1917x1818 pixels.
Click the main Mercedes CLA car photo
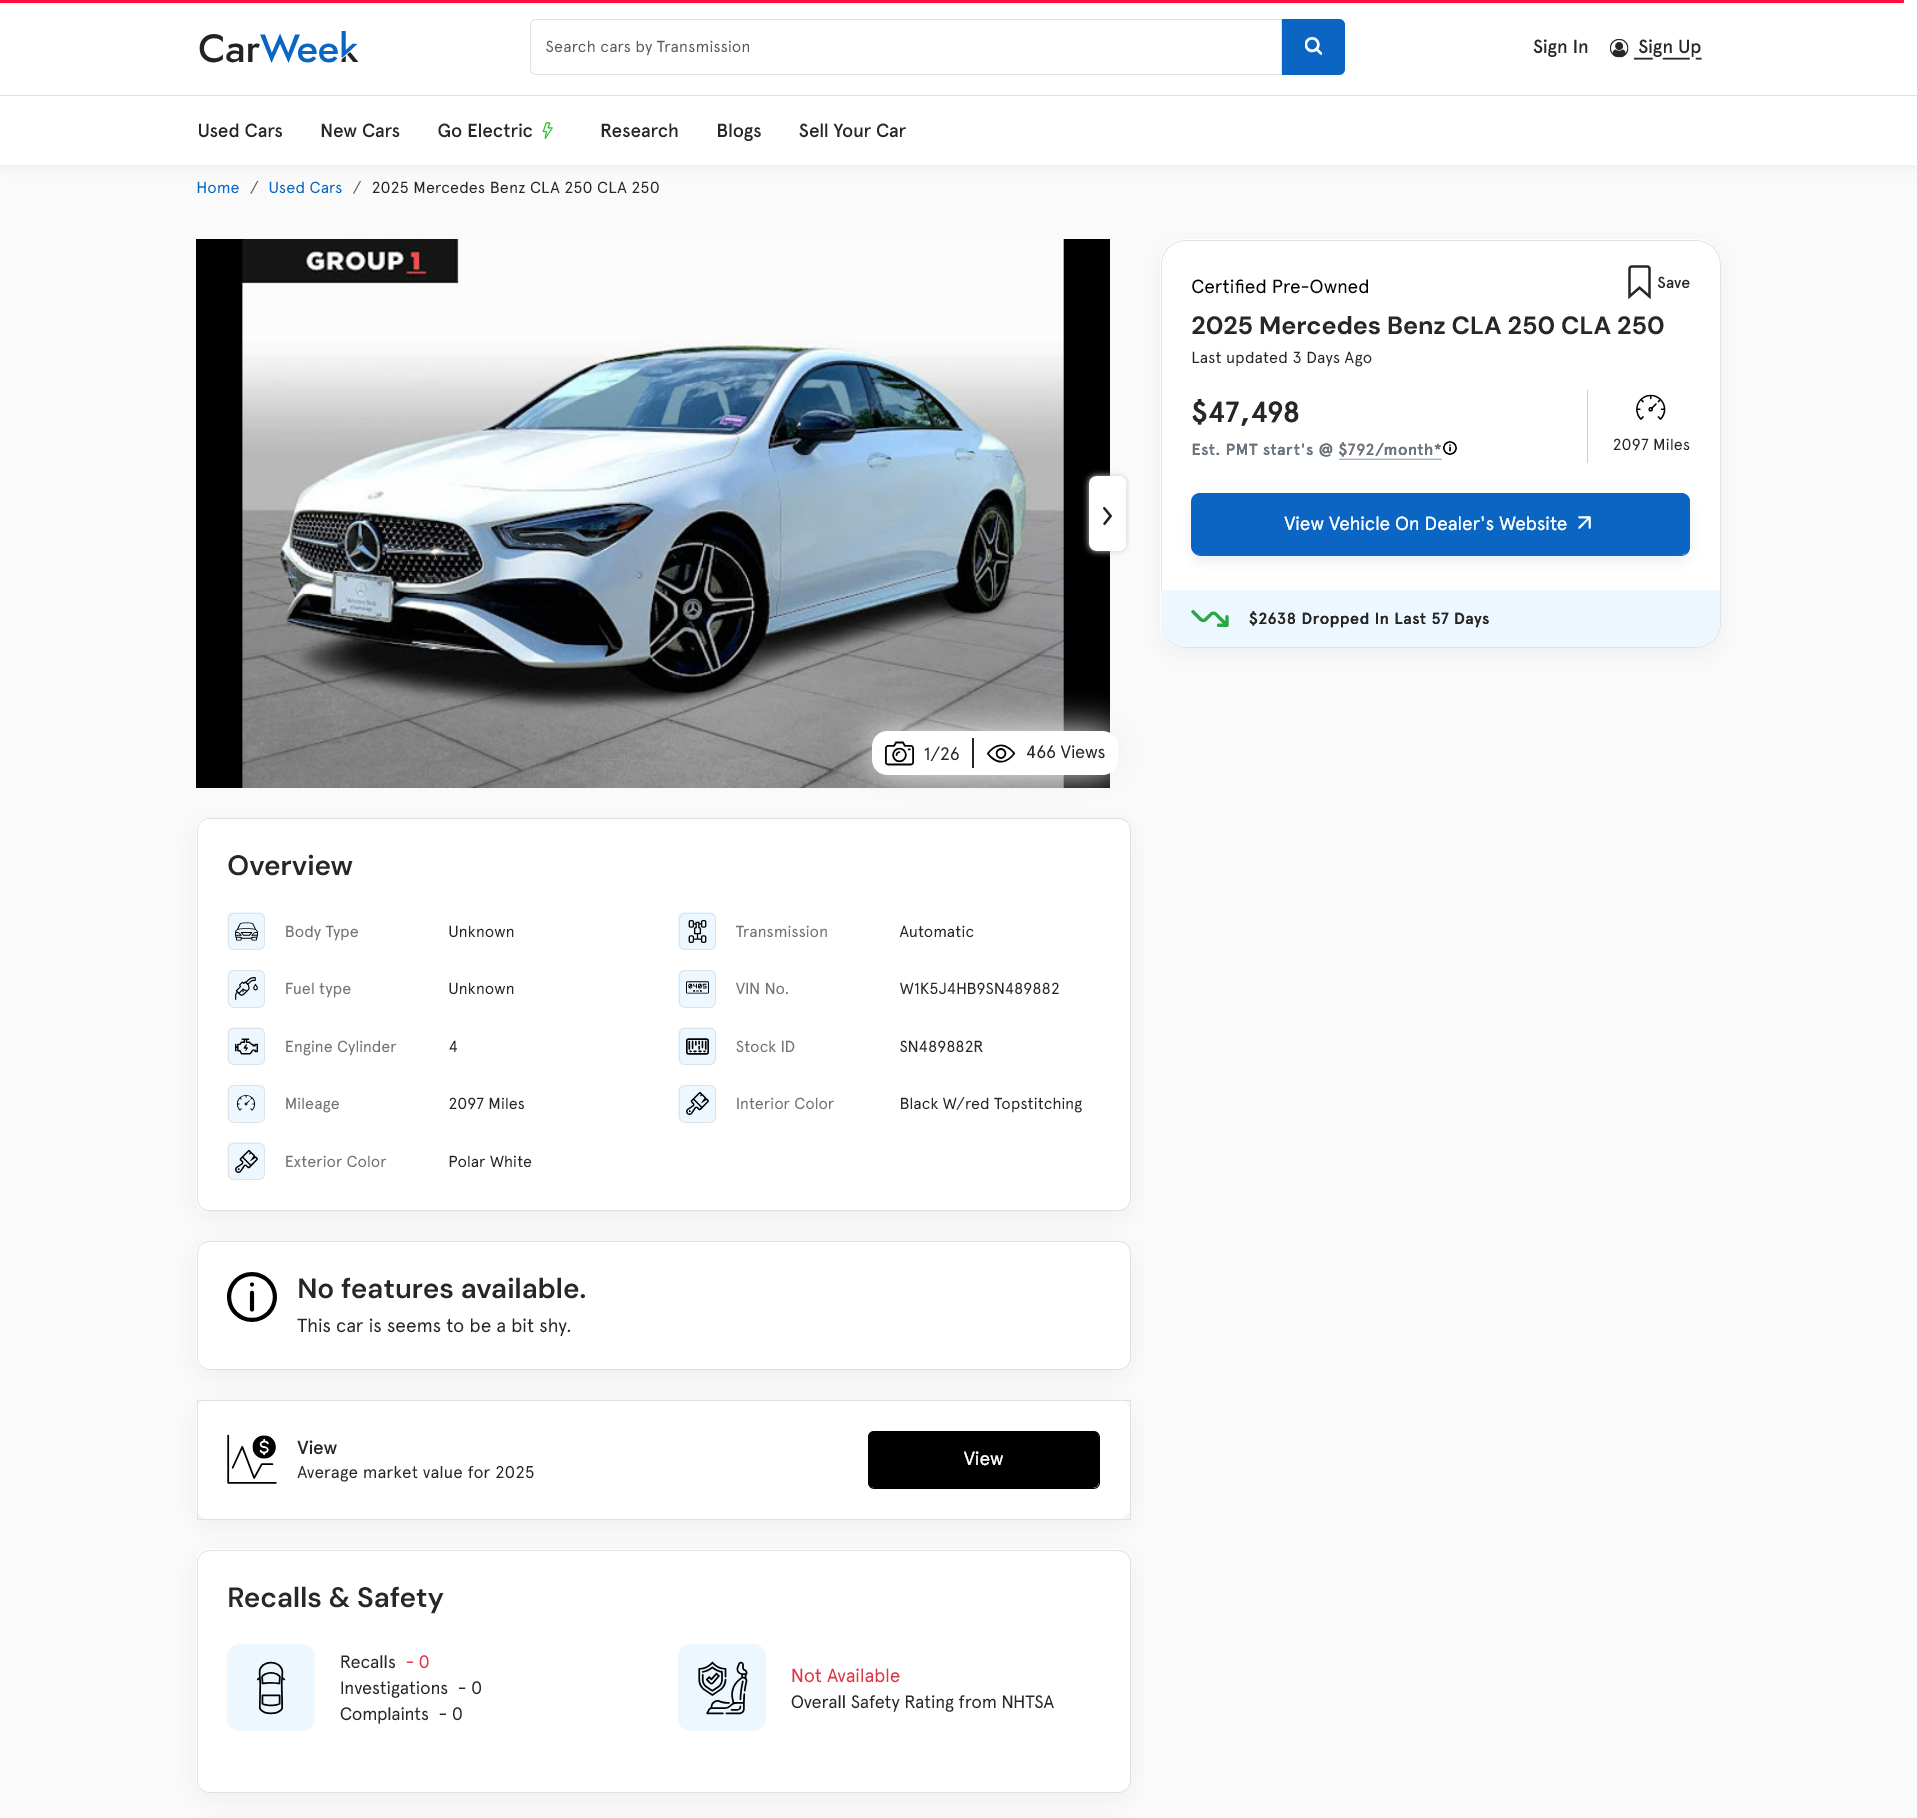pyautogui.click(x=653, y=513)
